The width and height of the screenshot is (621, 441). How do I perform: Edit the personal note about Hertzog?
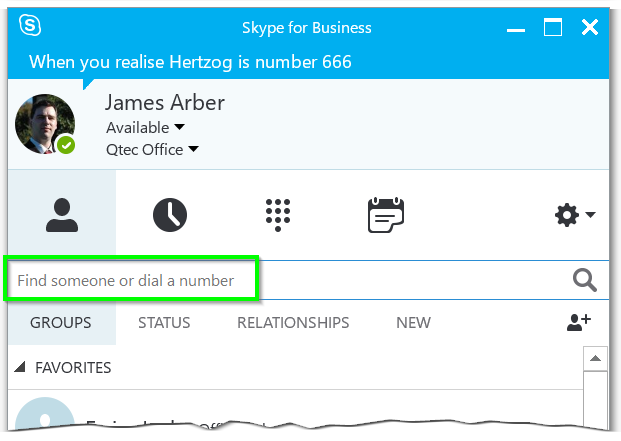tap(190, 62)
